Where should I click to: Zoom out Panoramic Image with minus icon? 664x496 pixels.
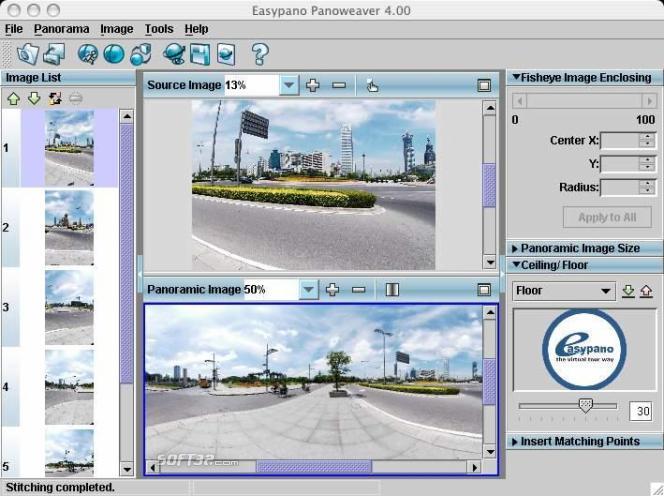[359, 290]
